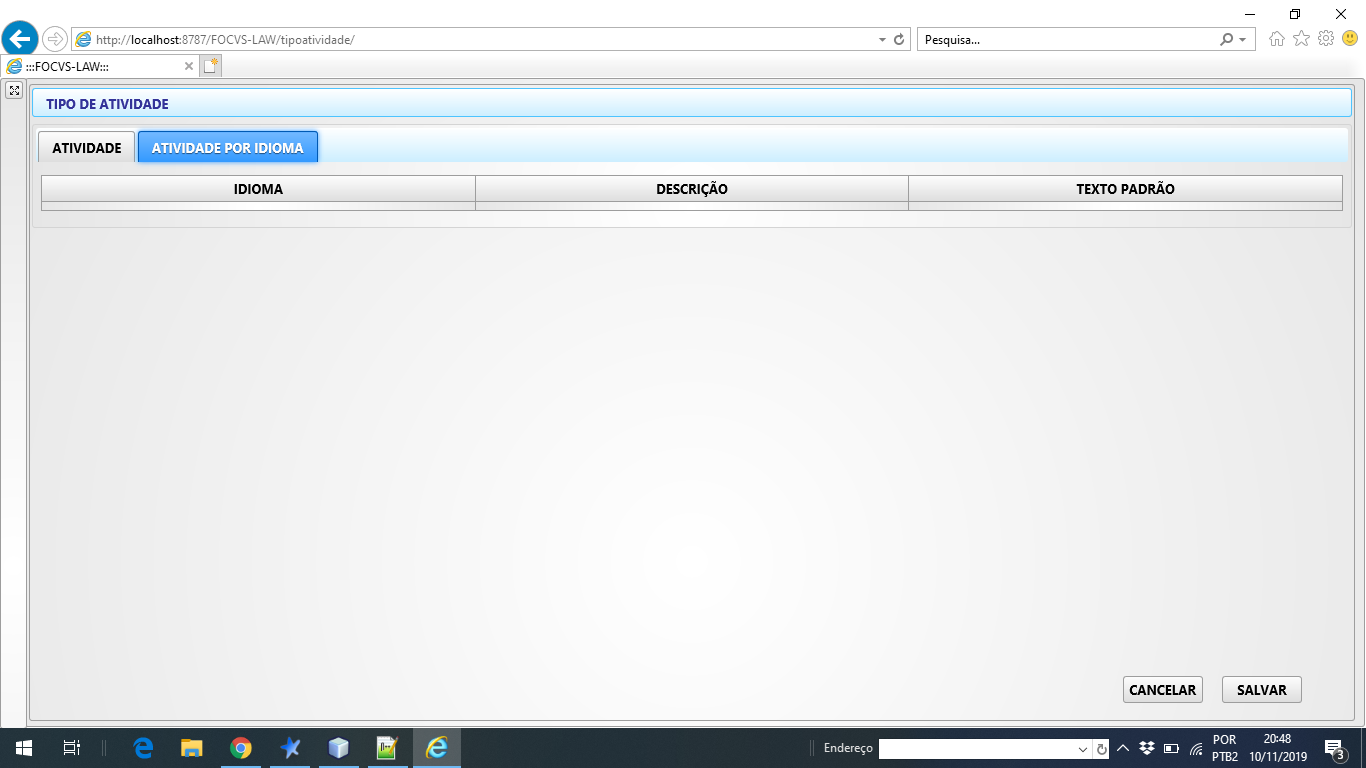Click the SALVAR button
This screenshot has width=1366, height=768.
[x=1262, y=690]
